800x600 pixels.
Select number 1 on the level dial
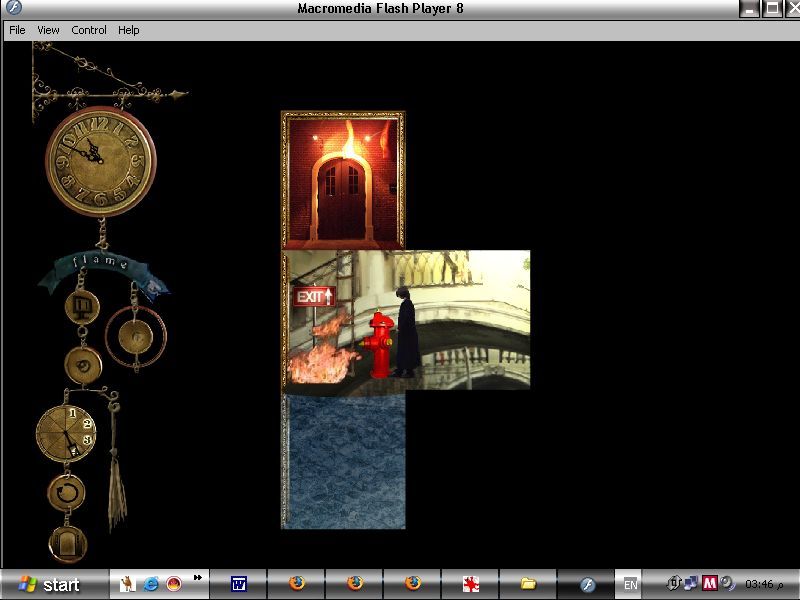[x=72, y=413]
